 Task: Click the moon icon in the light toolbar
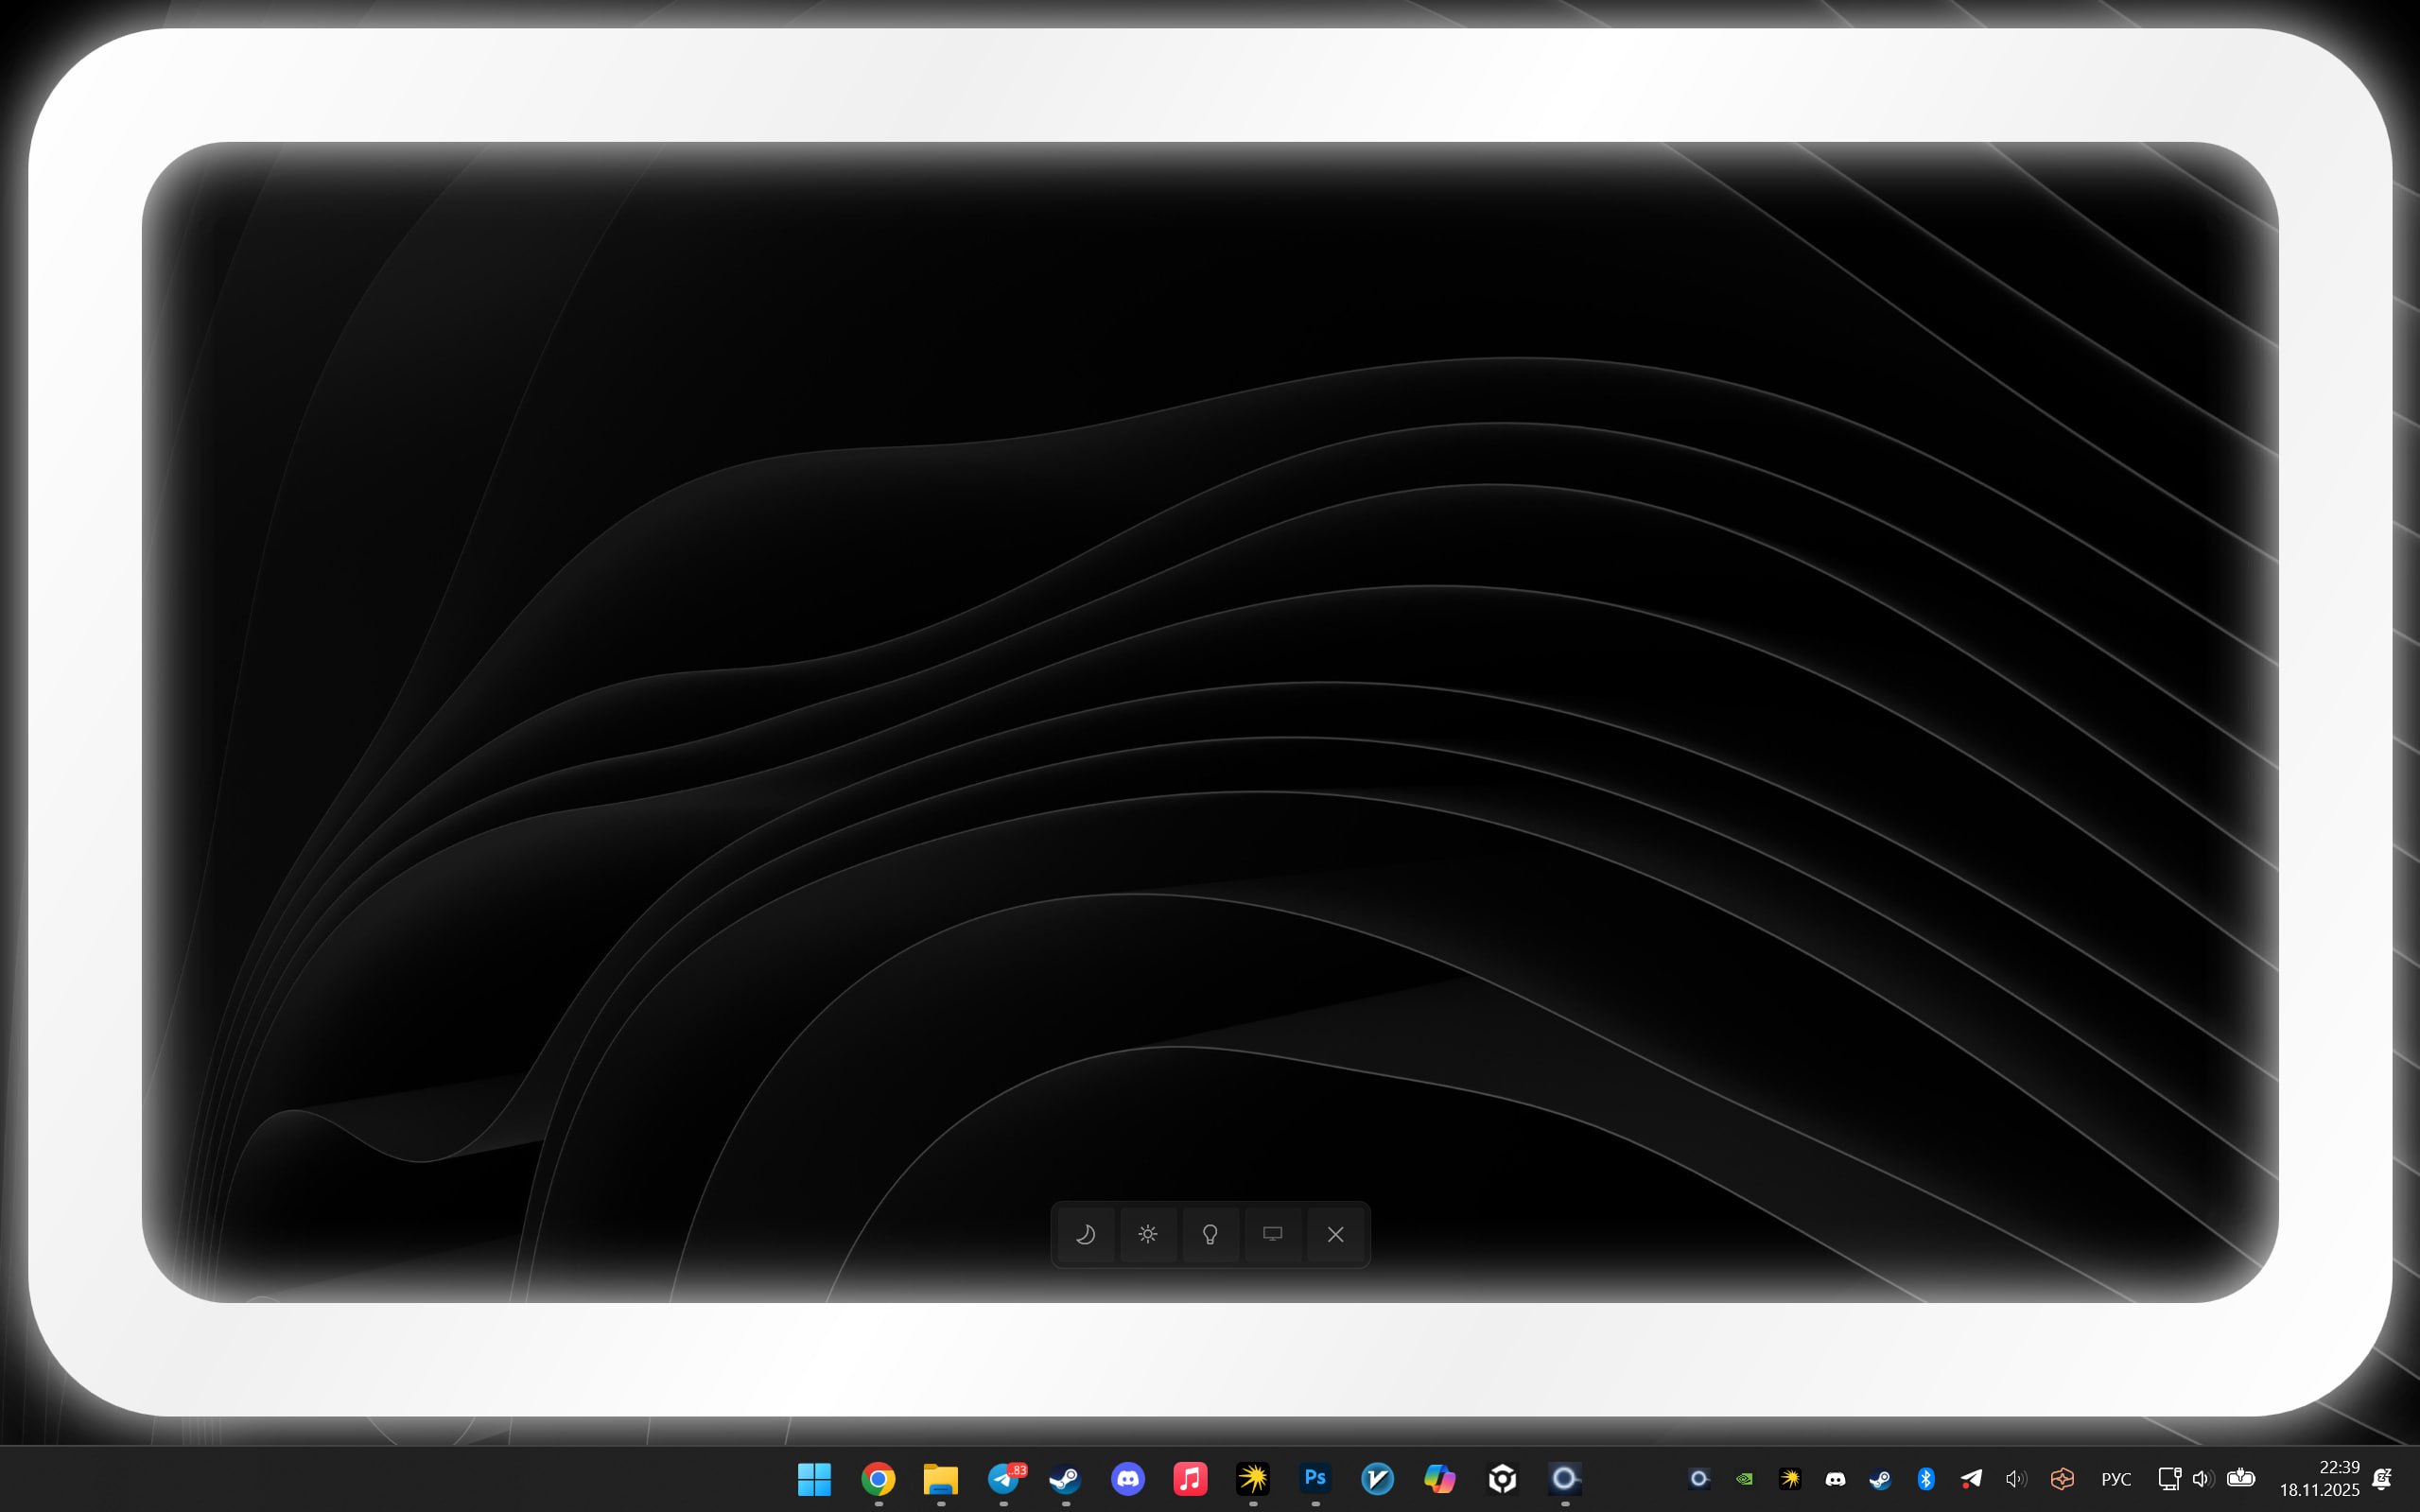(x=1085, y=1234)
